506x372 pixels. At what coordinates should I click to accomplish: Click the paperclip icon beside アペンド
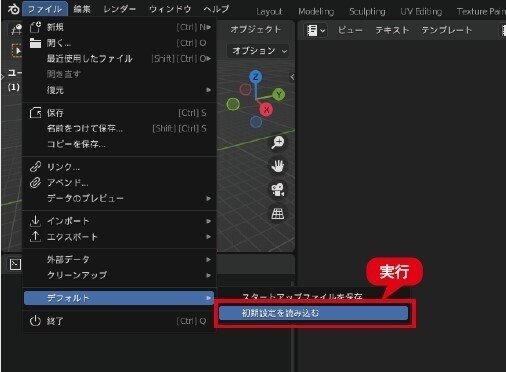[35, 183]
